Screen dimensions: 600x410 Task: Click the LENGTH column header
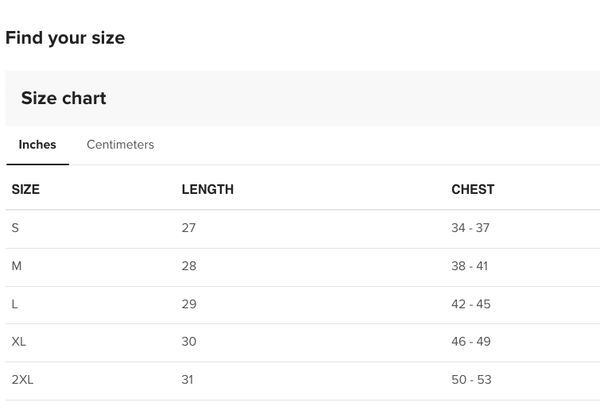point(207,189)
